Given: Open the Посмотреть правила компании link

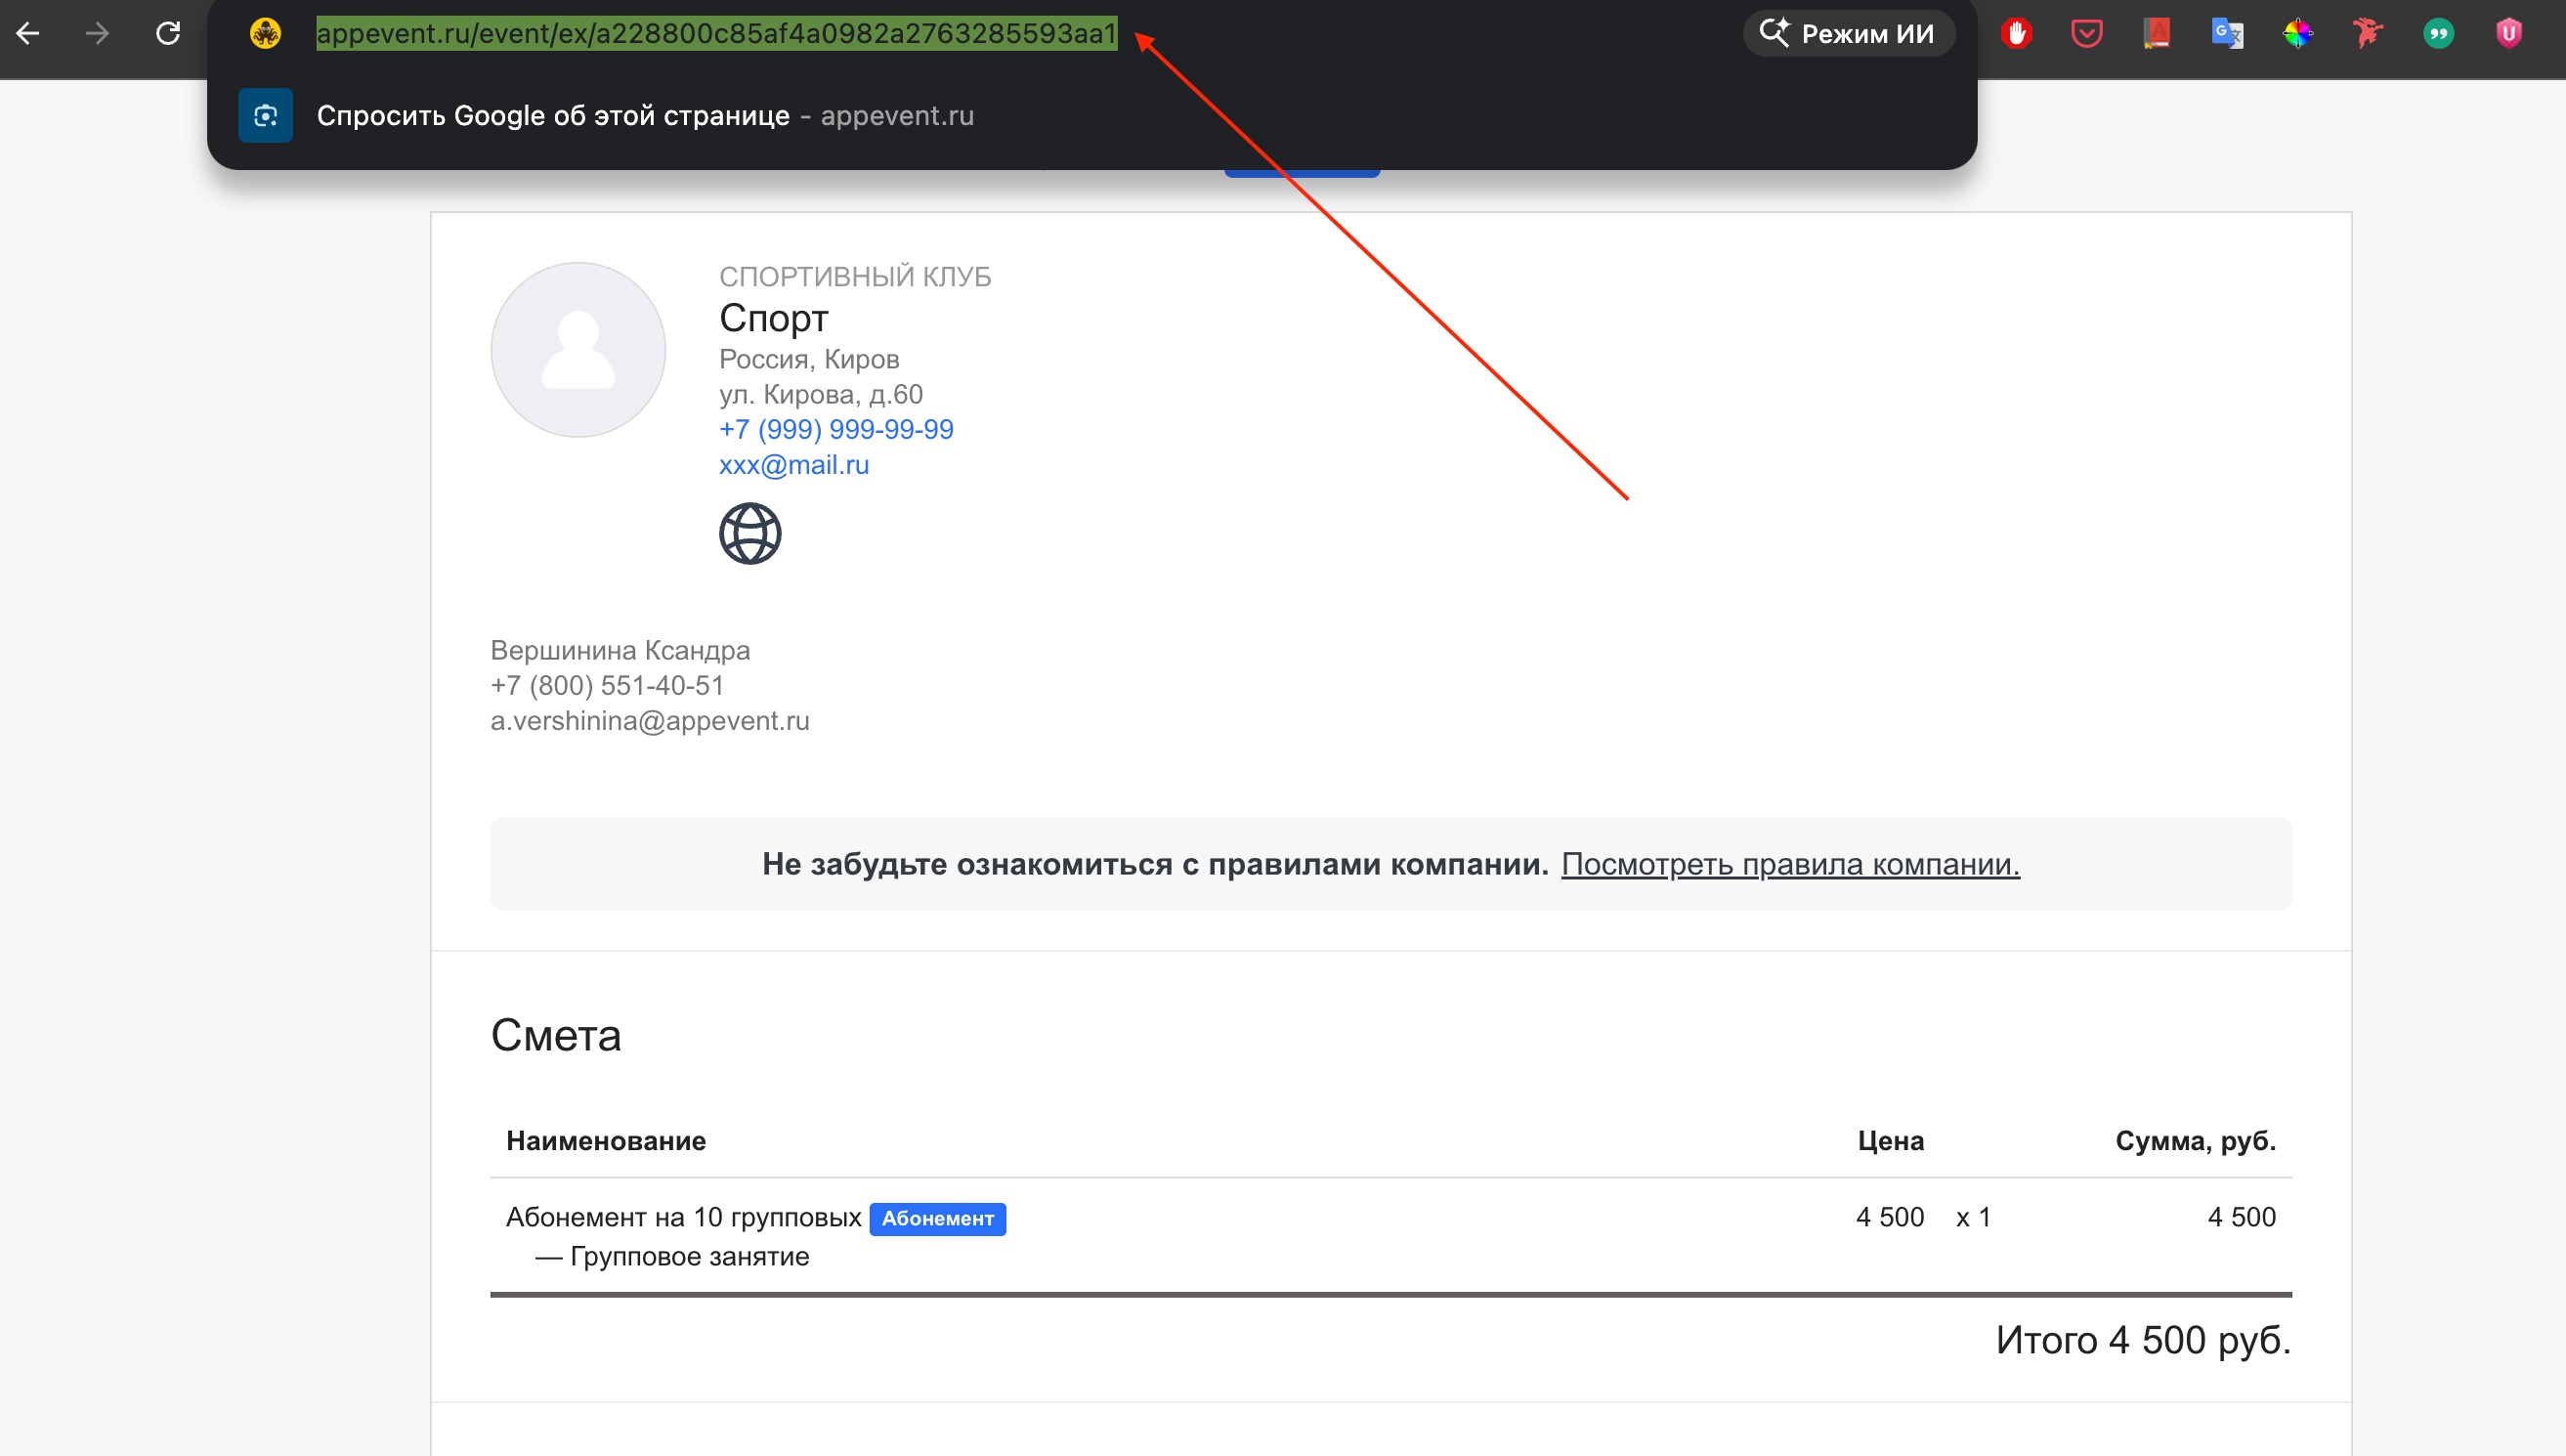Looking at the screenshot, I should 1790,864.
